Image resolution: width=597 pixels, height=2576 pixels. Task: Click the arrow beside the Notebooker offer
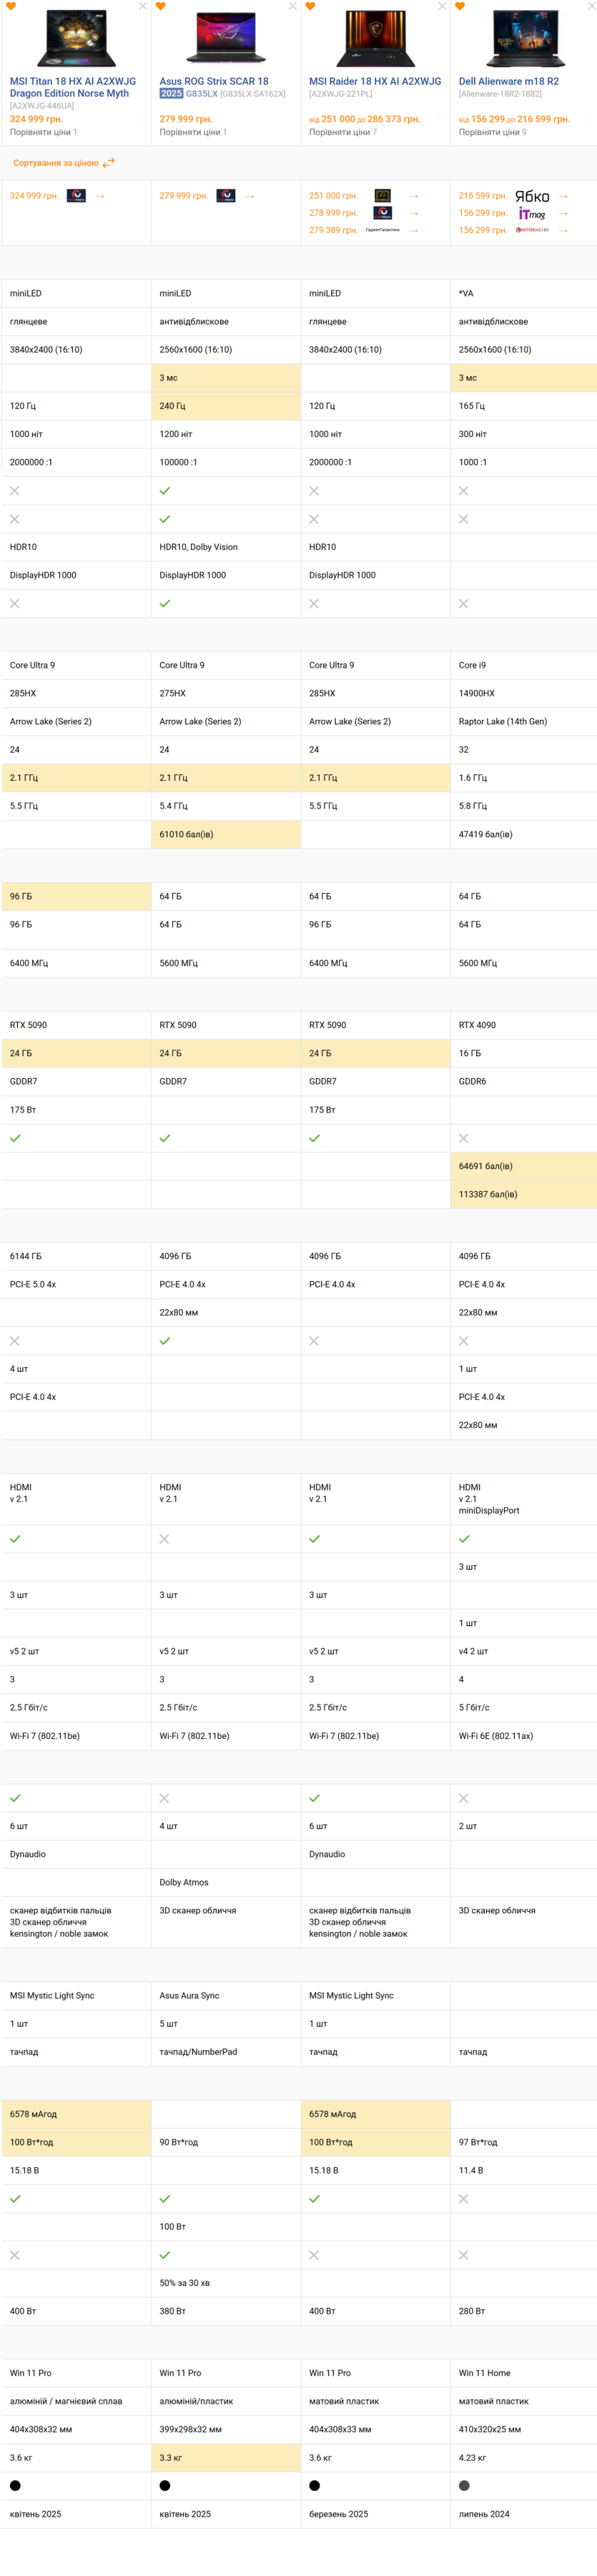click(564, 230)
